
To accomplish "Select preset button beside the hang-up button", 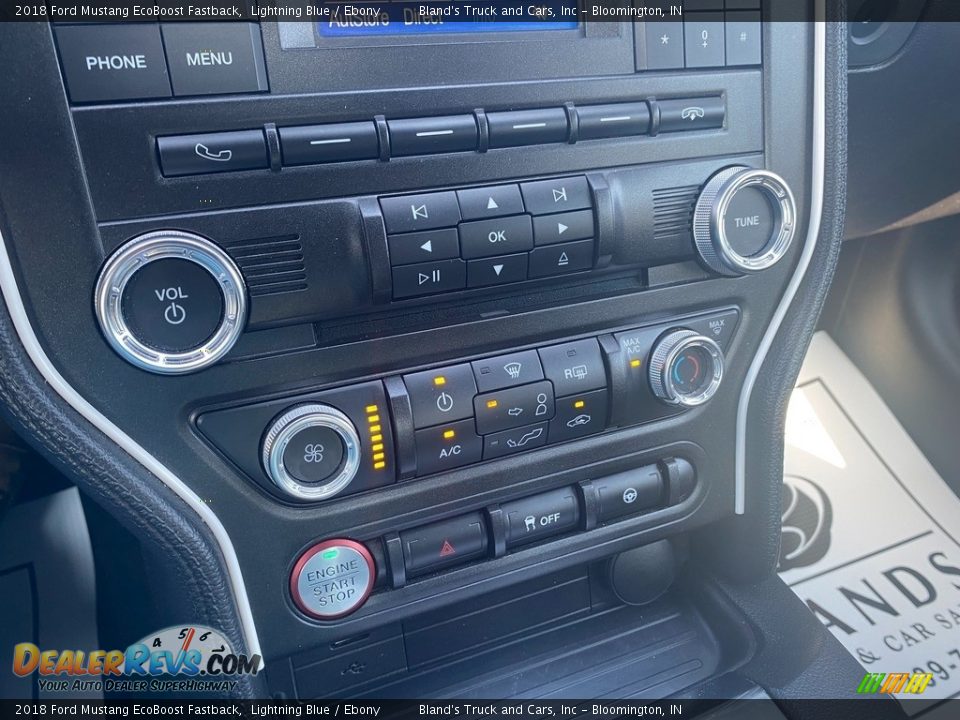I will point(613,119).
